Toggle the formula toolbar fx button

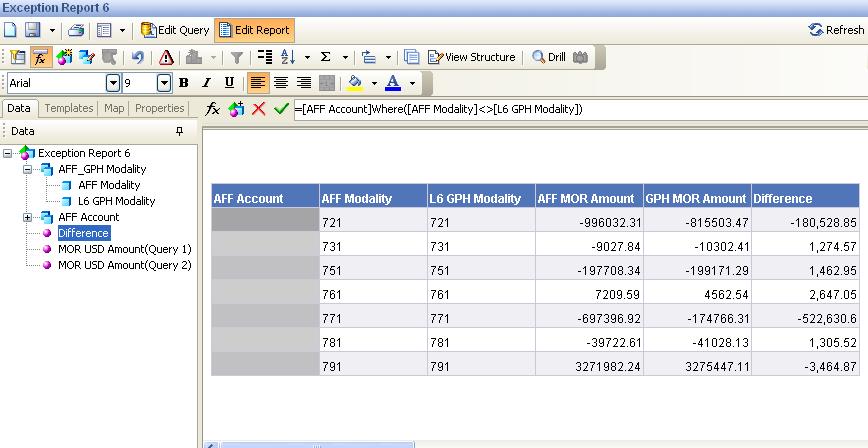point(40,57)
